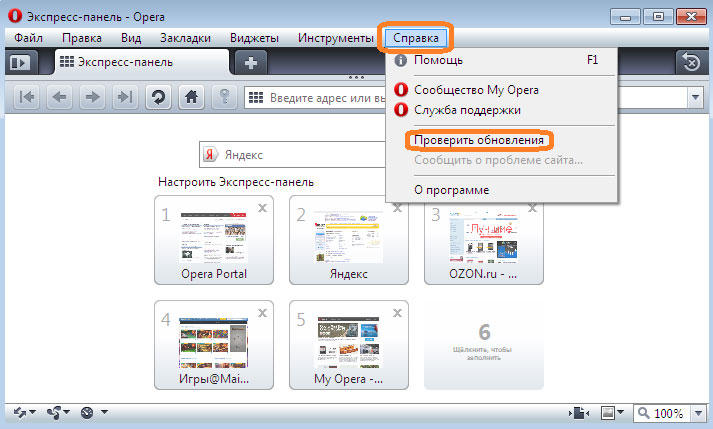Open the Закладки menu
The image size is (713, 429).
click(185, 38)
